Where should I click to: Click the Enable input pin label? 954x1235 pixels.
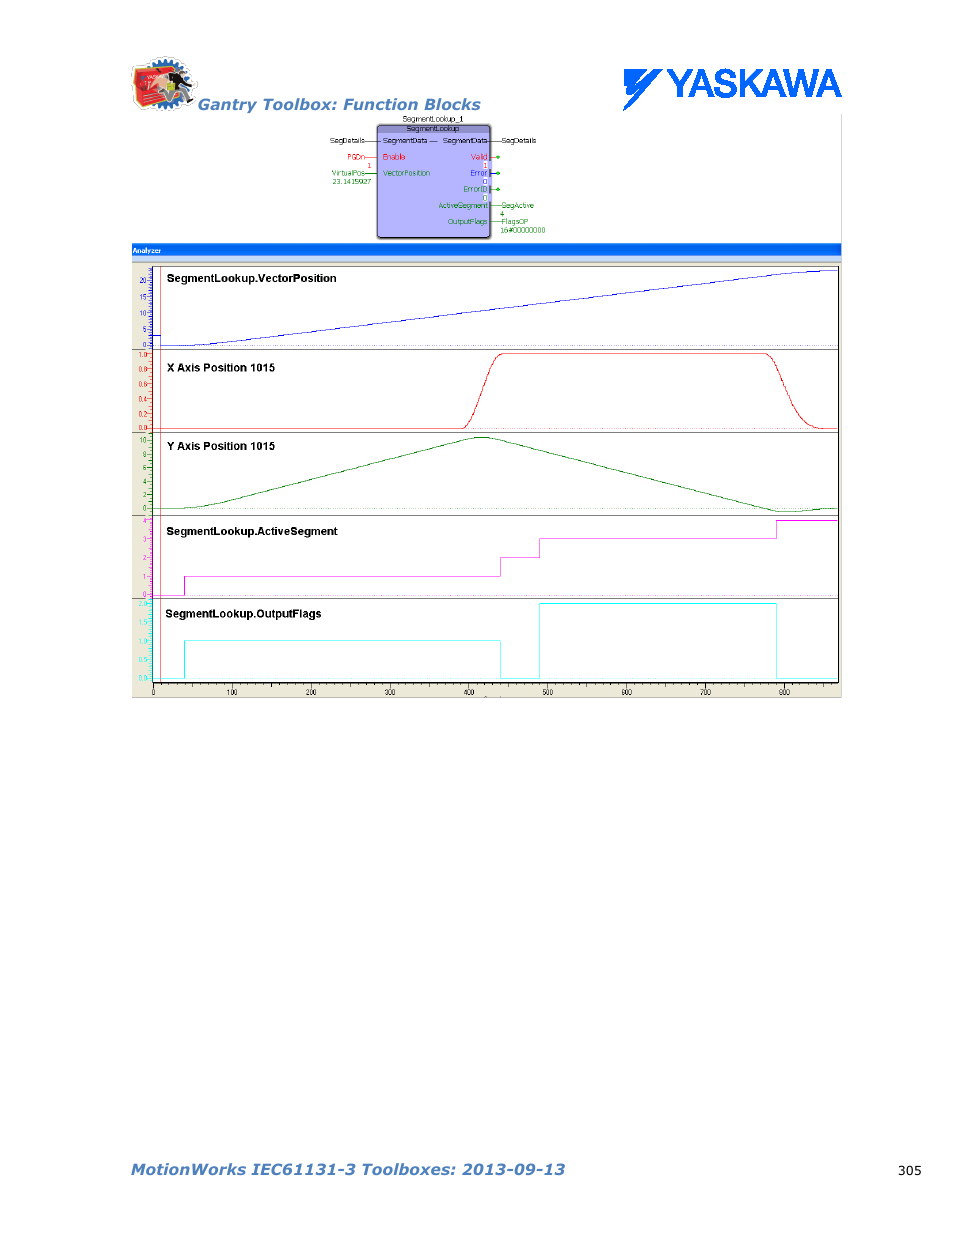(x=394, y=157)
